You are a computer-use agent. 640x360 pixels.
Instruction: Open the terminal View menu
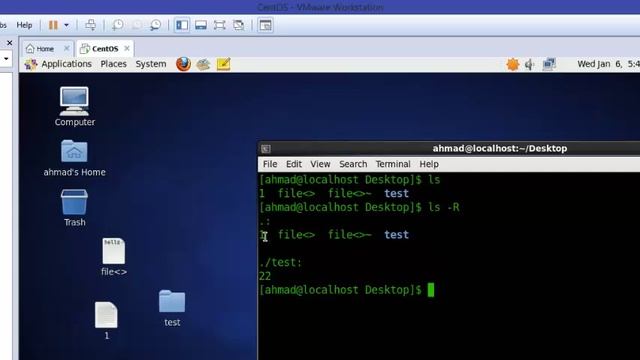click(320, 164)
